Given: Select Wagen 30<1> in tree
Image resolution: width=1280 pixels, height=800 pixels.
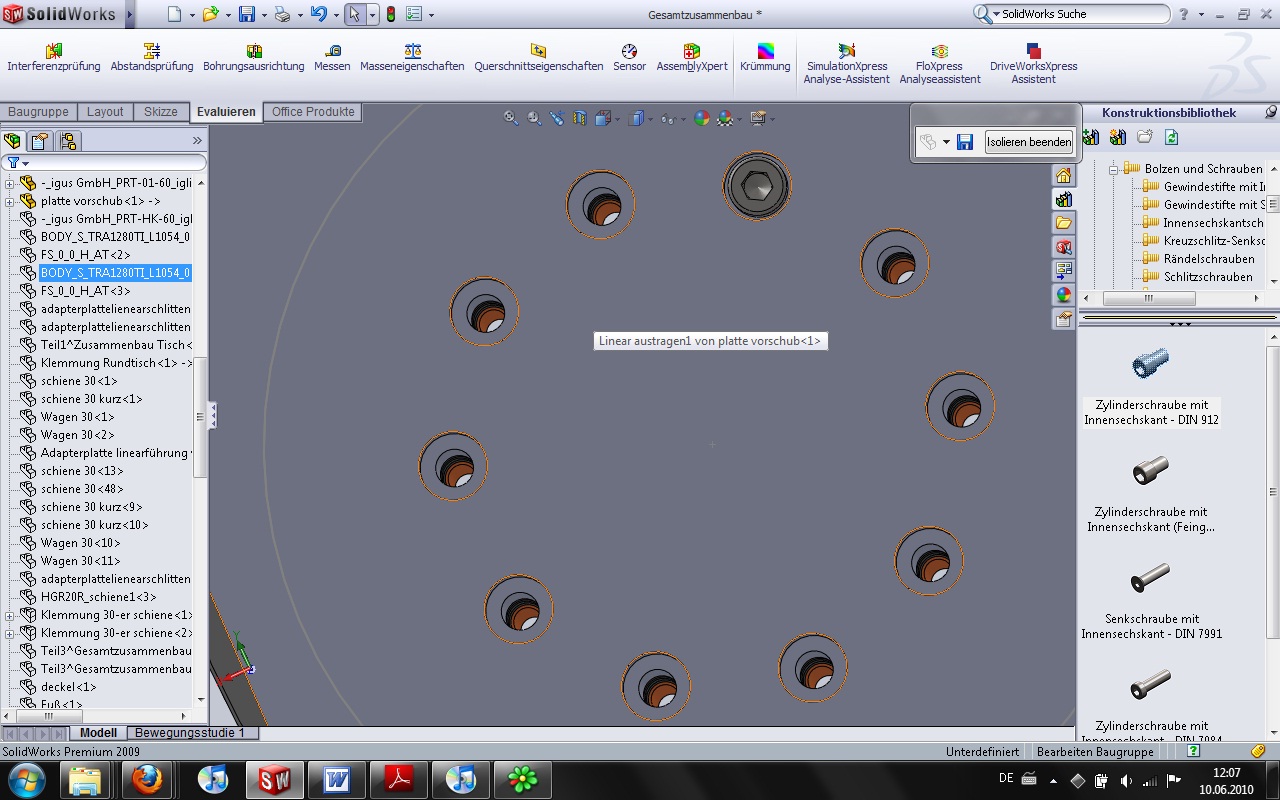Looking at the screenshot, I should click(77, 417).
